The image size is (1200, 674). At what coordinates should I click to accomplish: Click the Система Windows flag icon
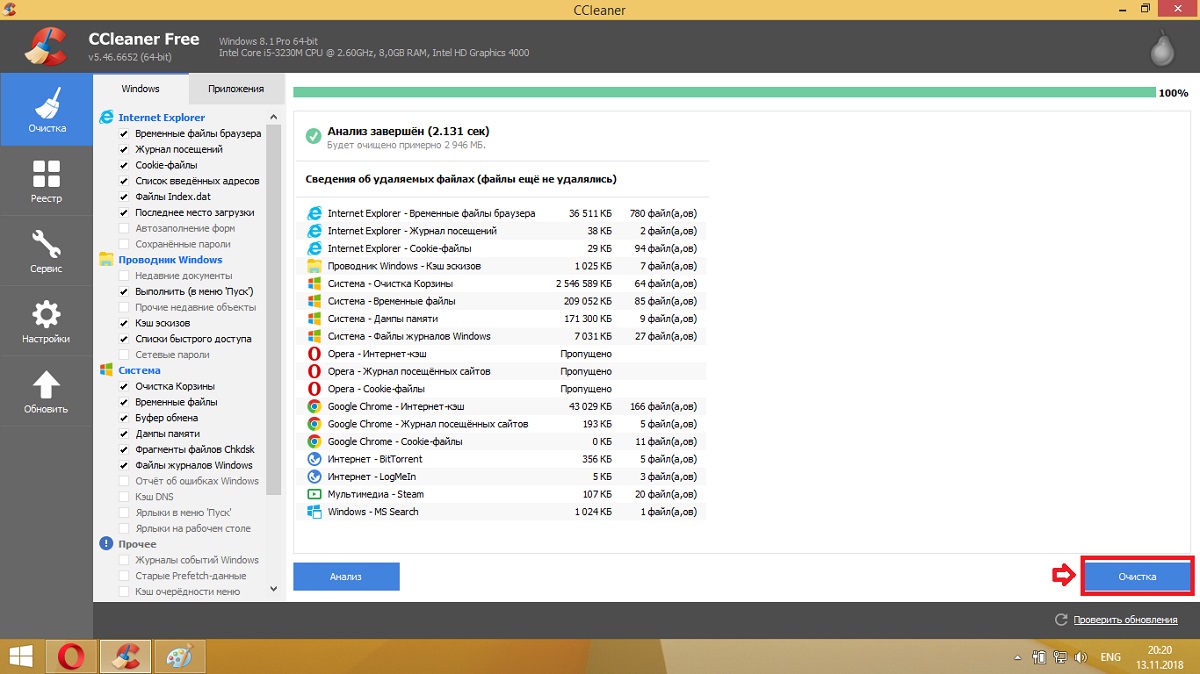click(107, 370)
